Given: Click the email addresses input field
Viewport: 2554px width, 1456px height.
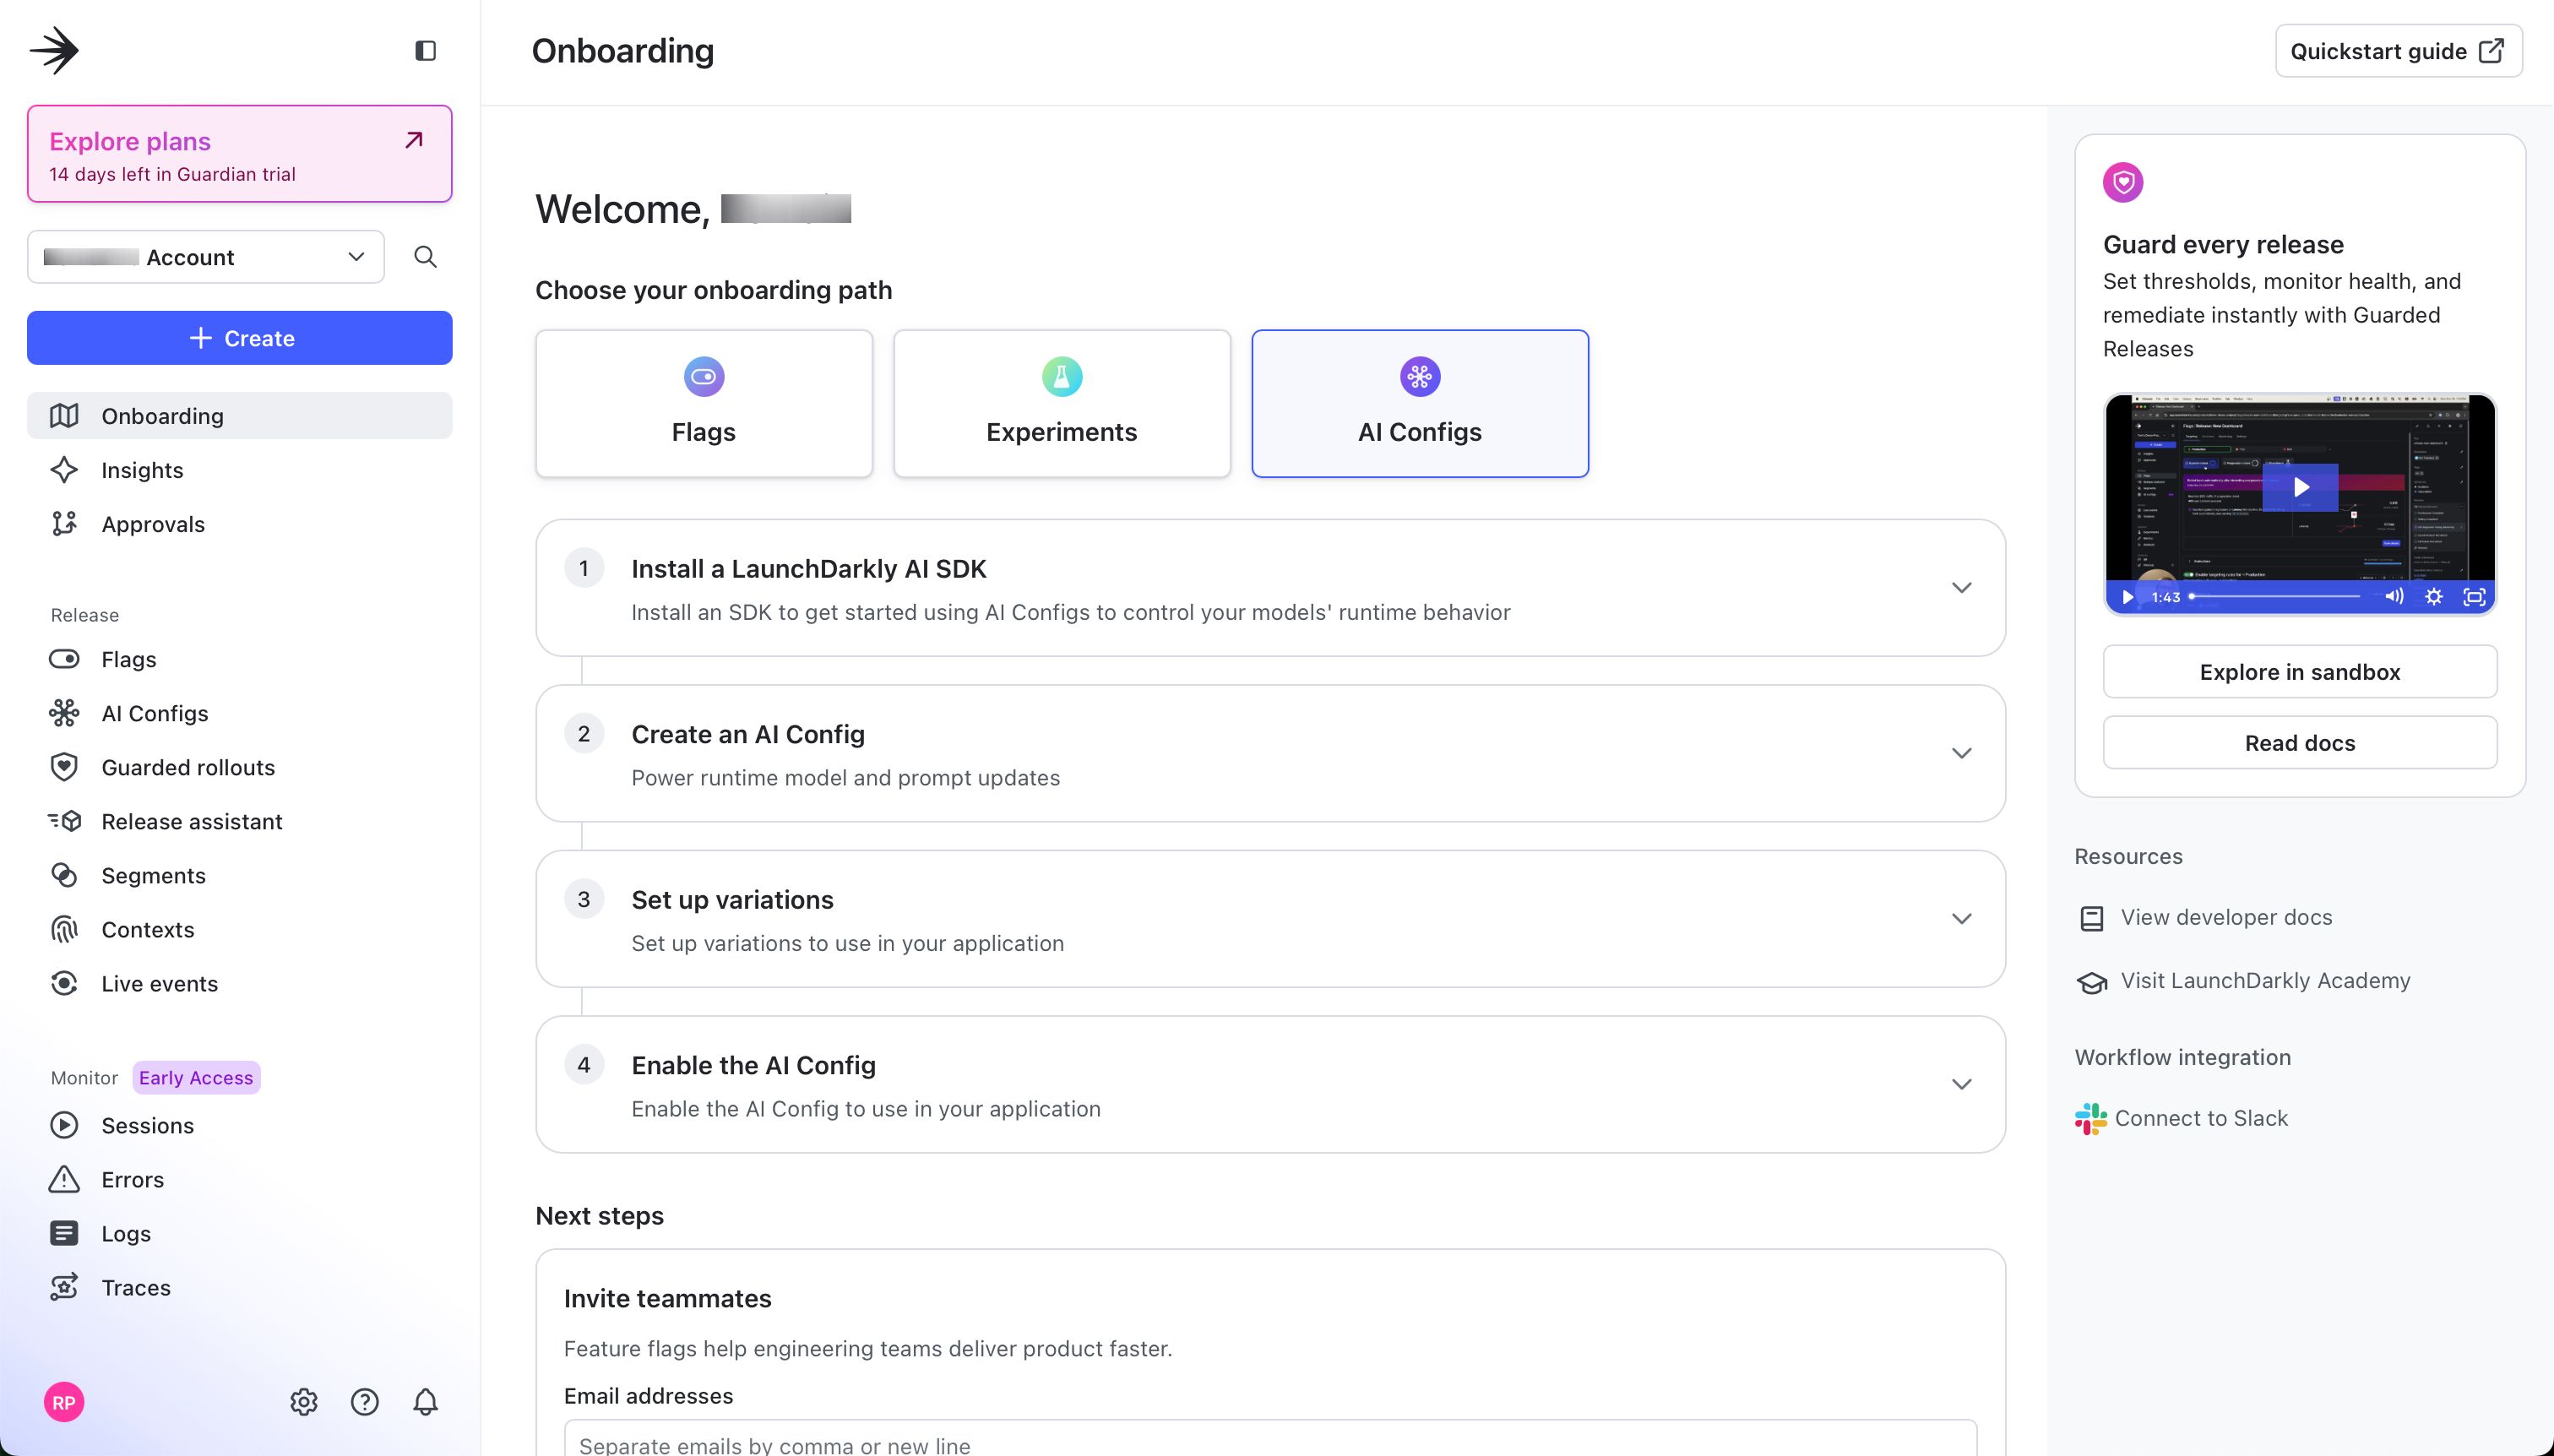Looking at the screenshot, I should pos(1270,1438).
